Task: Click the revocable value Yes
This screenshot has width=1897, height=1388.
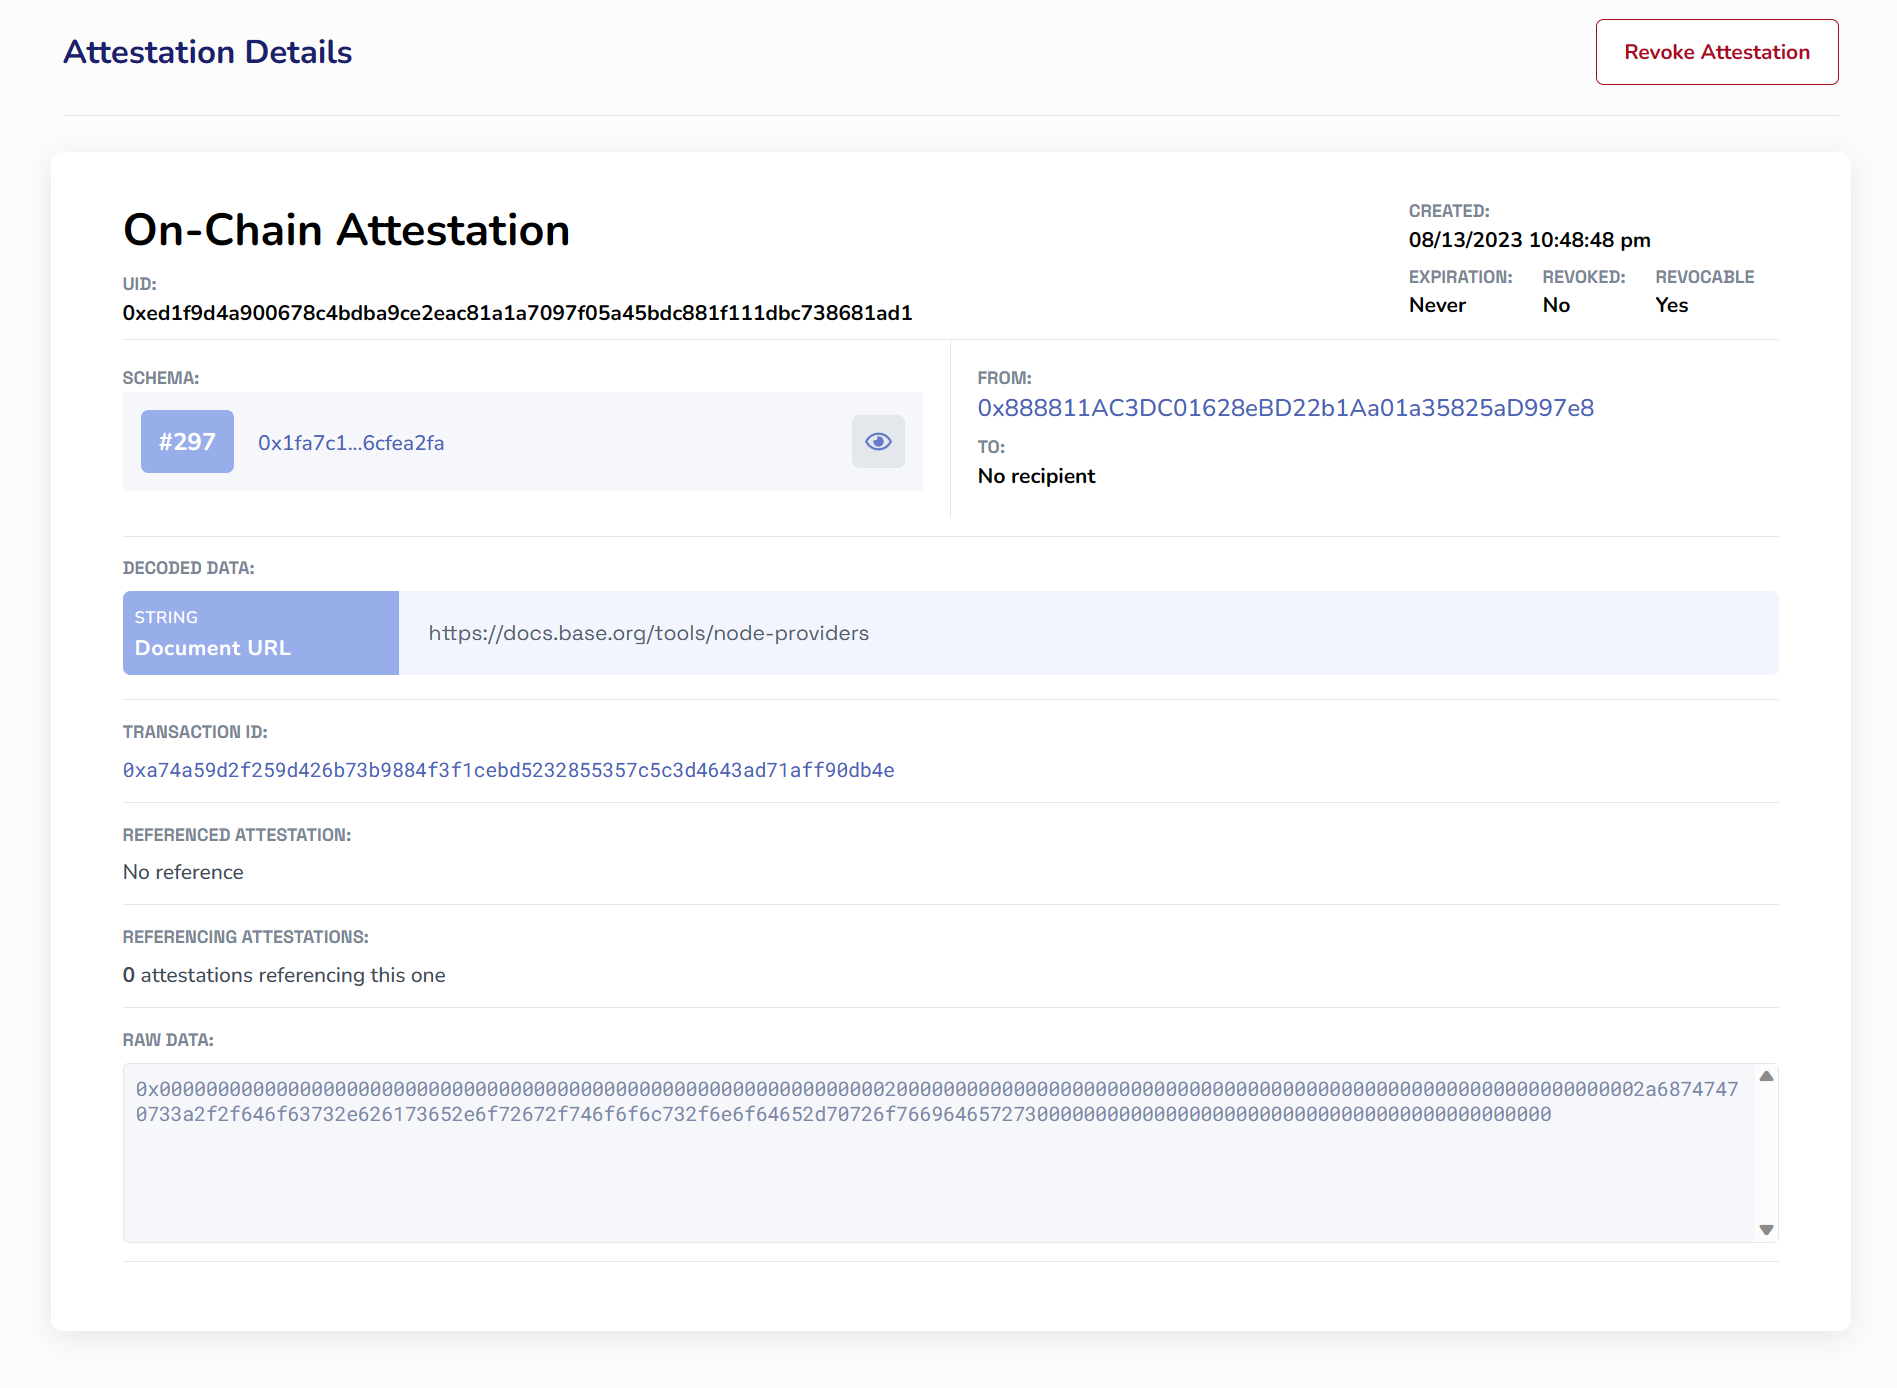Action: pyautogui.click(x=1671, y=305)
